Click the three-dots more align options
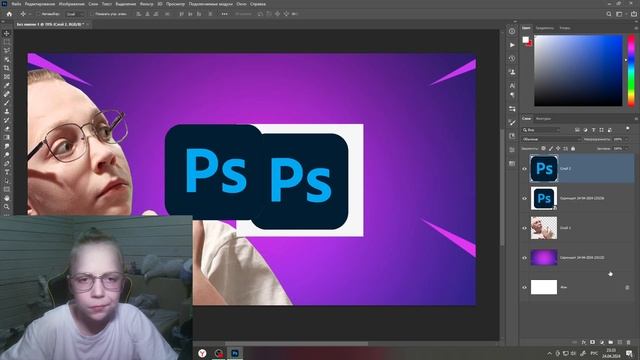The height and width of the screenshot is (360, 640). tap(224, 14)
